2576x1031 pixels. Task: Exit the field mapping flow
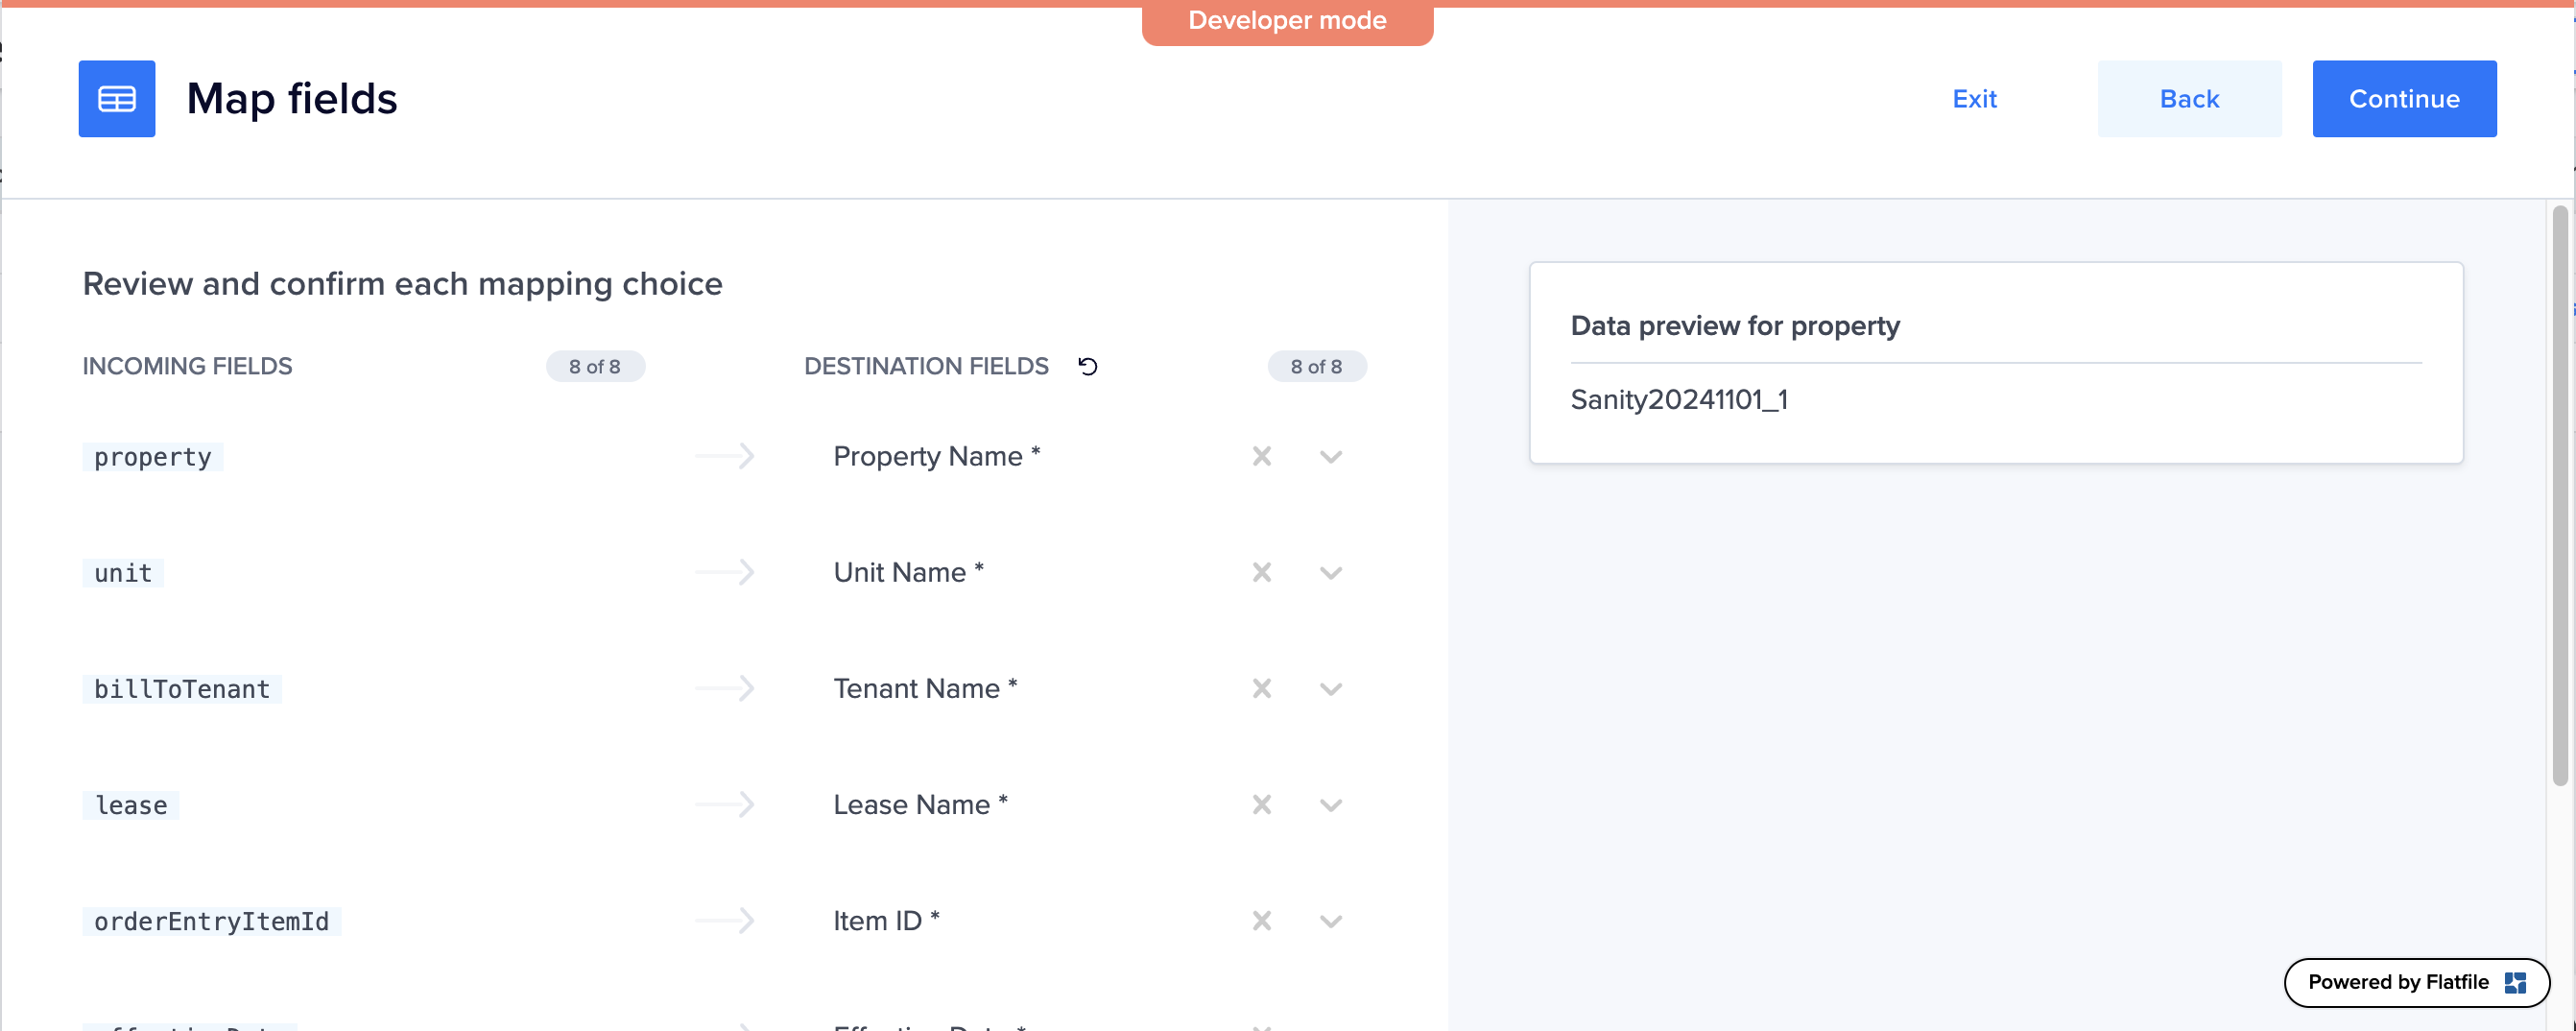pos(1974,99)
